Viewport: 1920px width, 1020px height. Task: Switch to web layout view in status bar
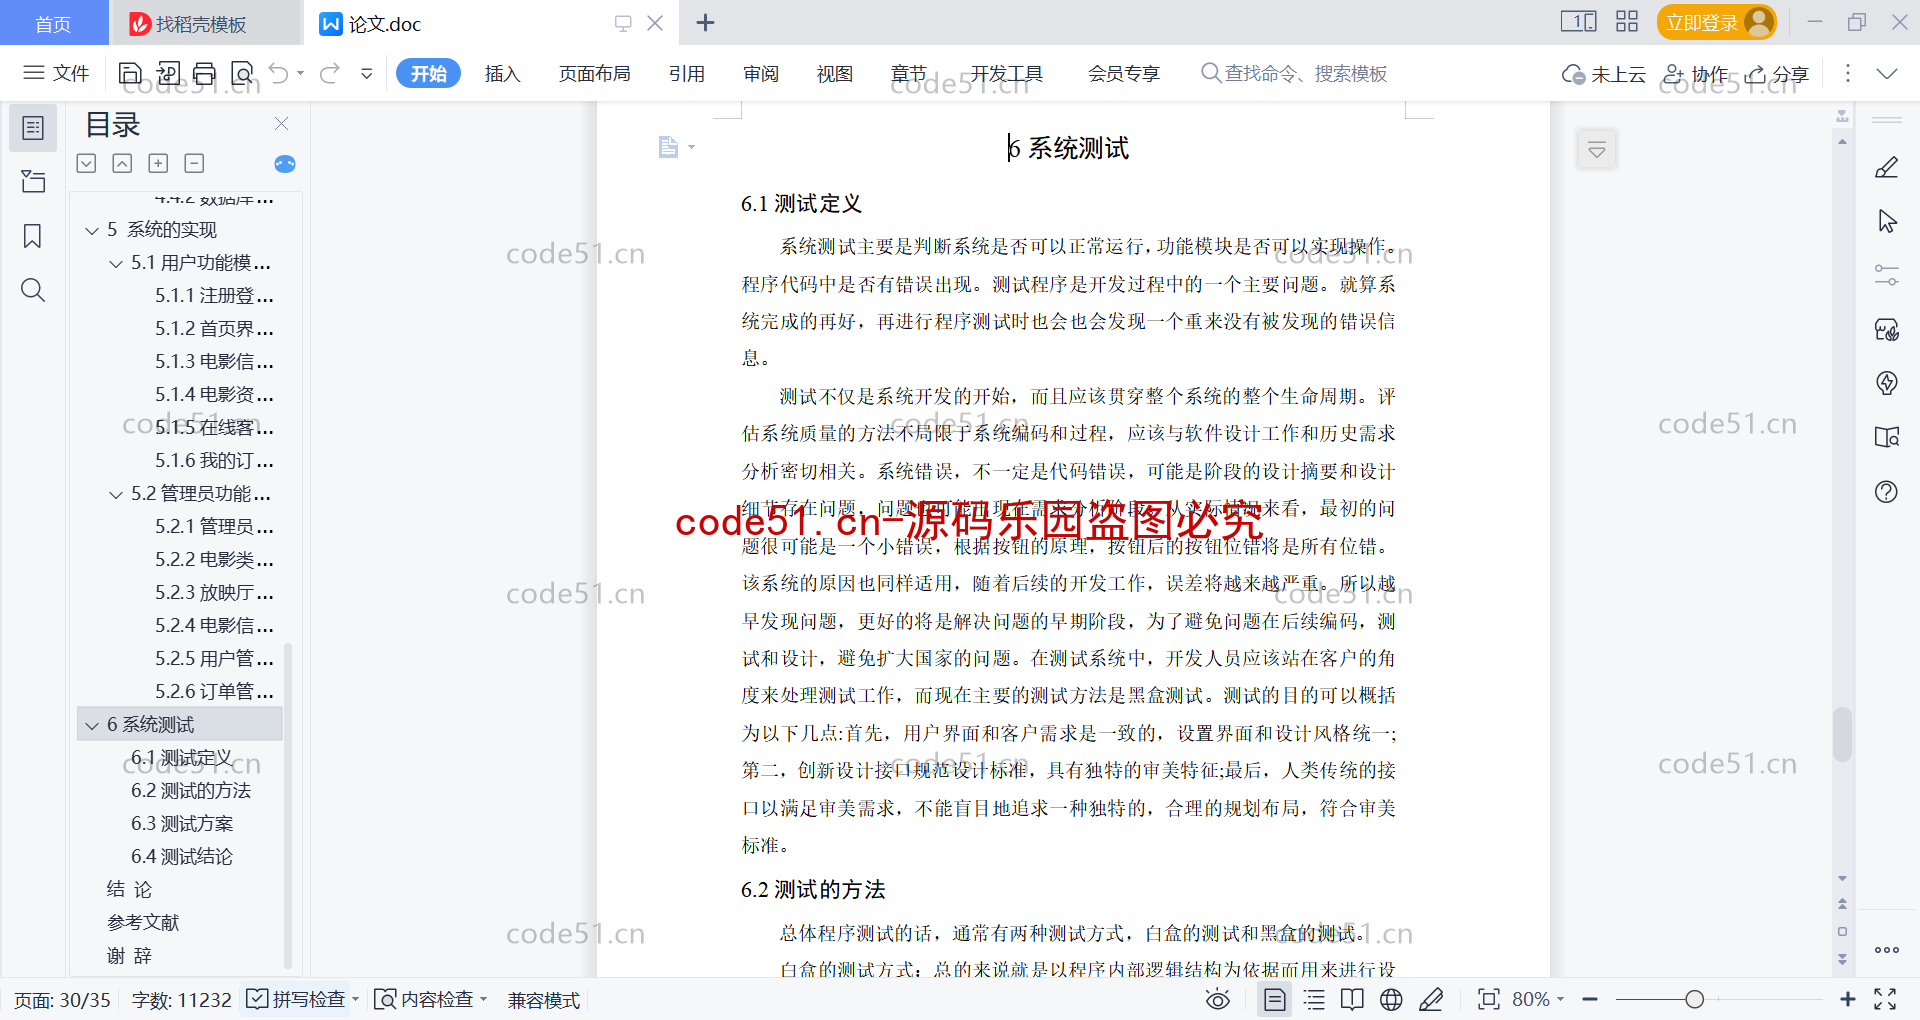click(1391, 999)
